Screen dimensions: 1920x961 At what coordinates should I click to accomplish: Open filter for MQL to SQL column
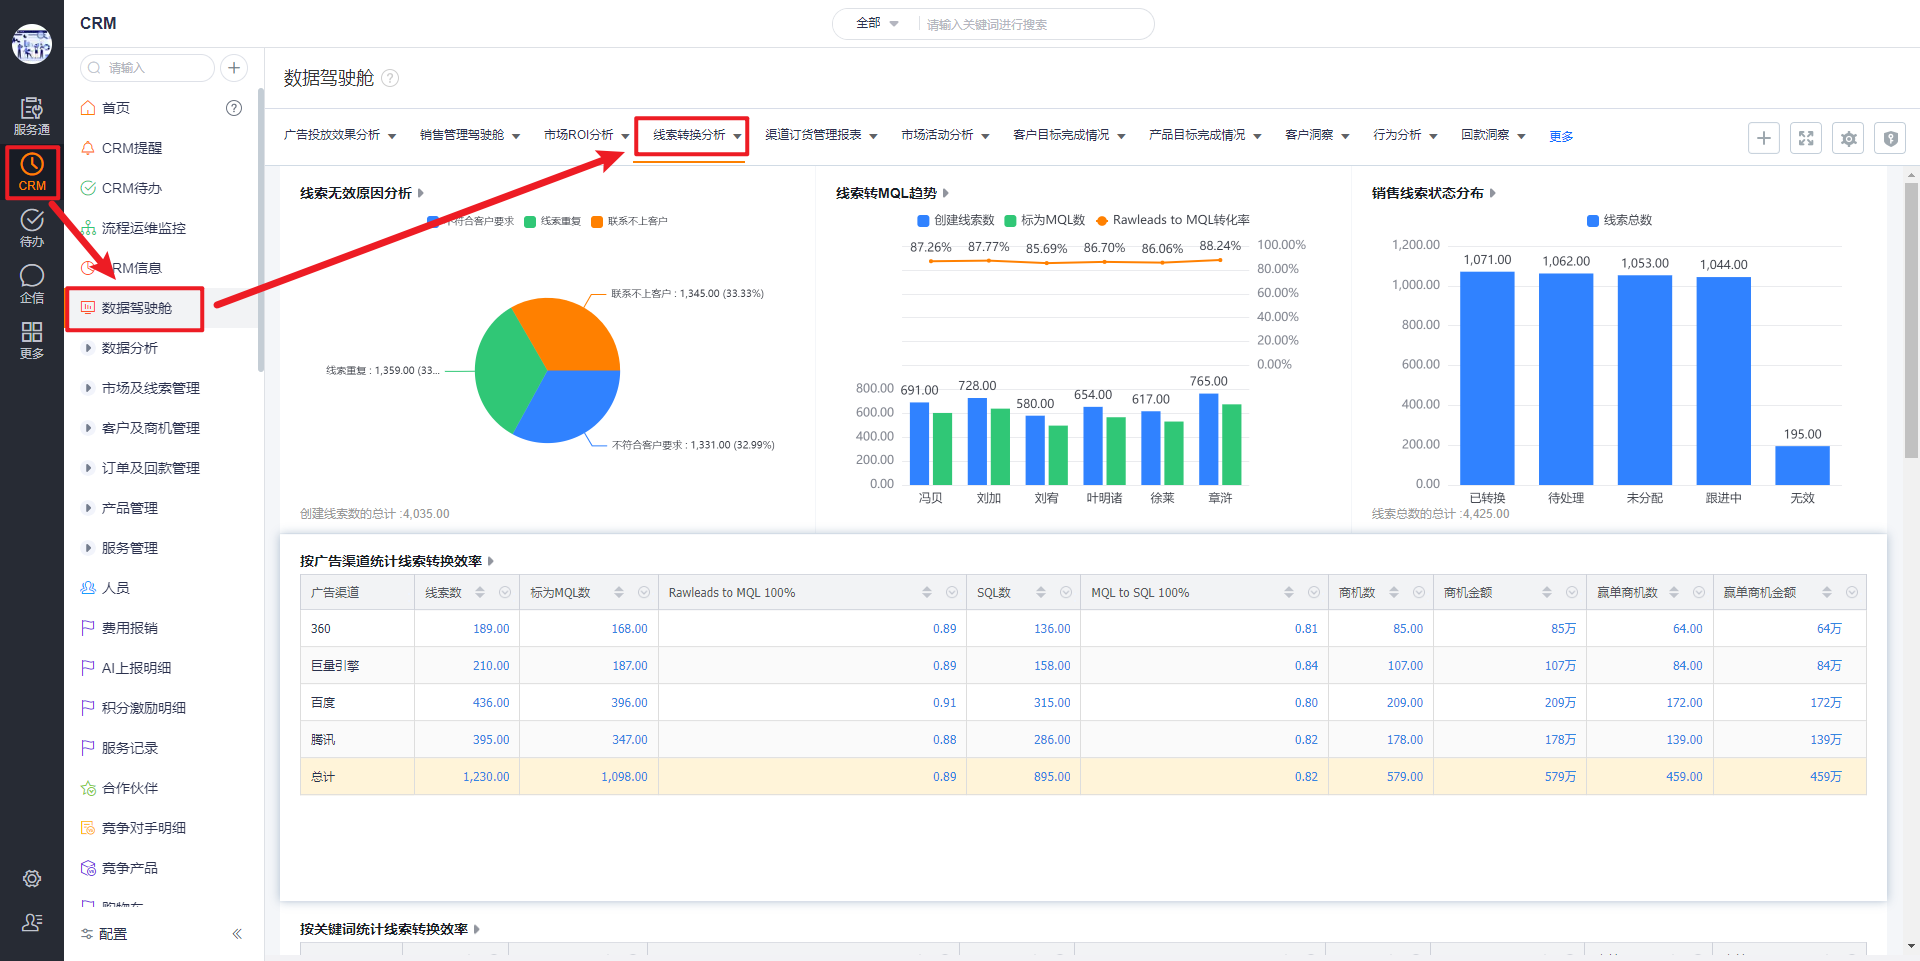[1314, 593]
